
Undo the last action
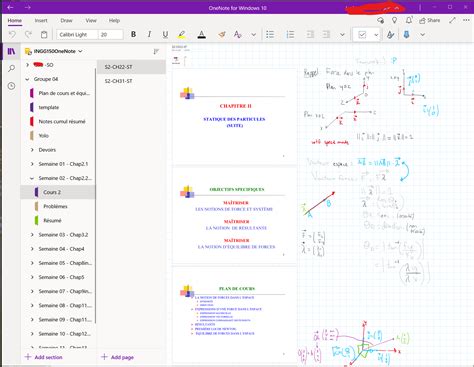[x=12, y=34]
